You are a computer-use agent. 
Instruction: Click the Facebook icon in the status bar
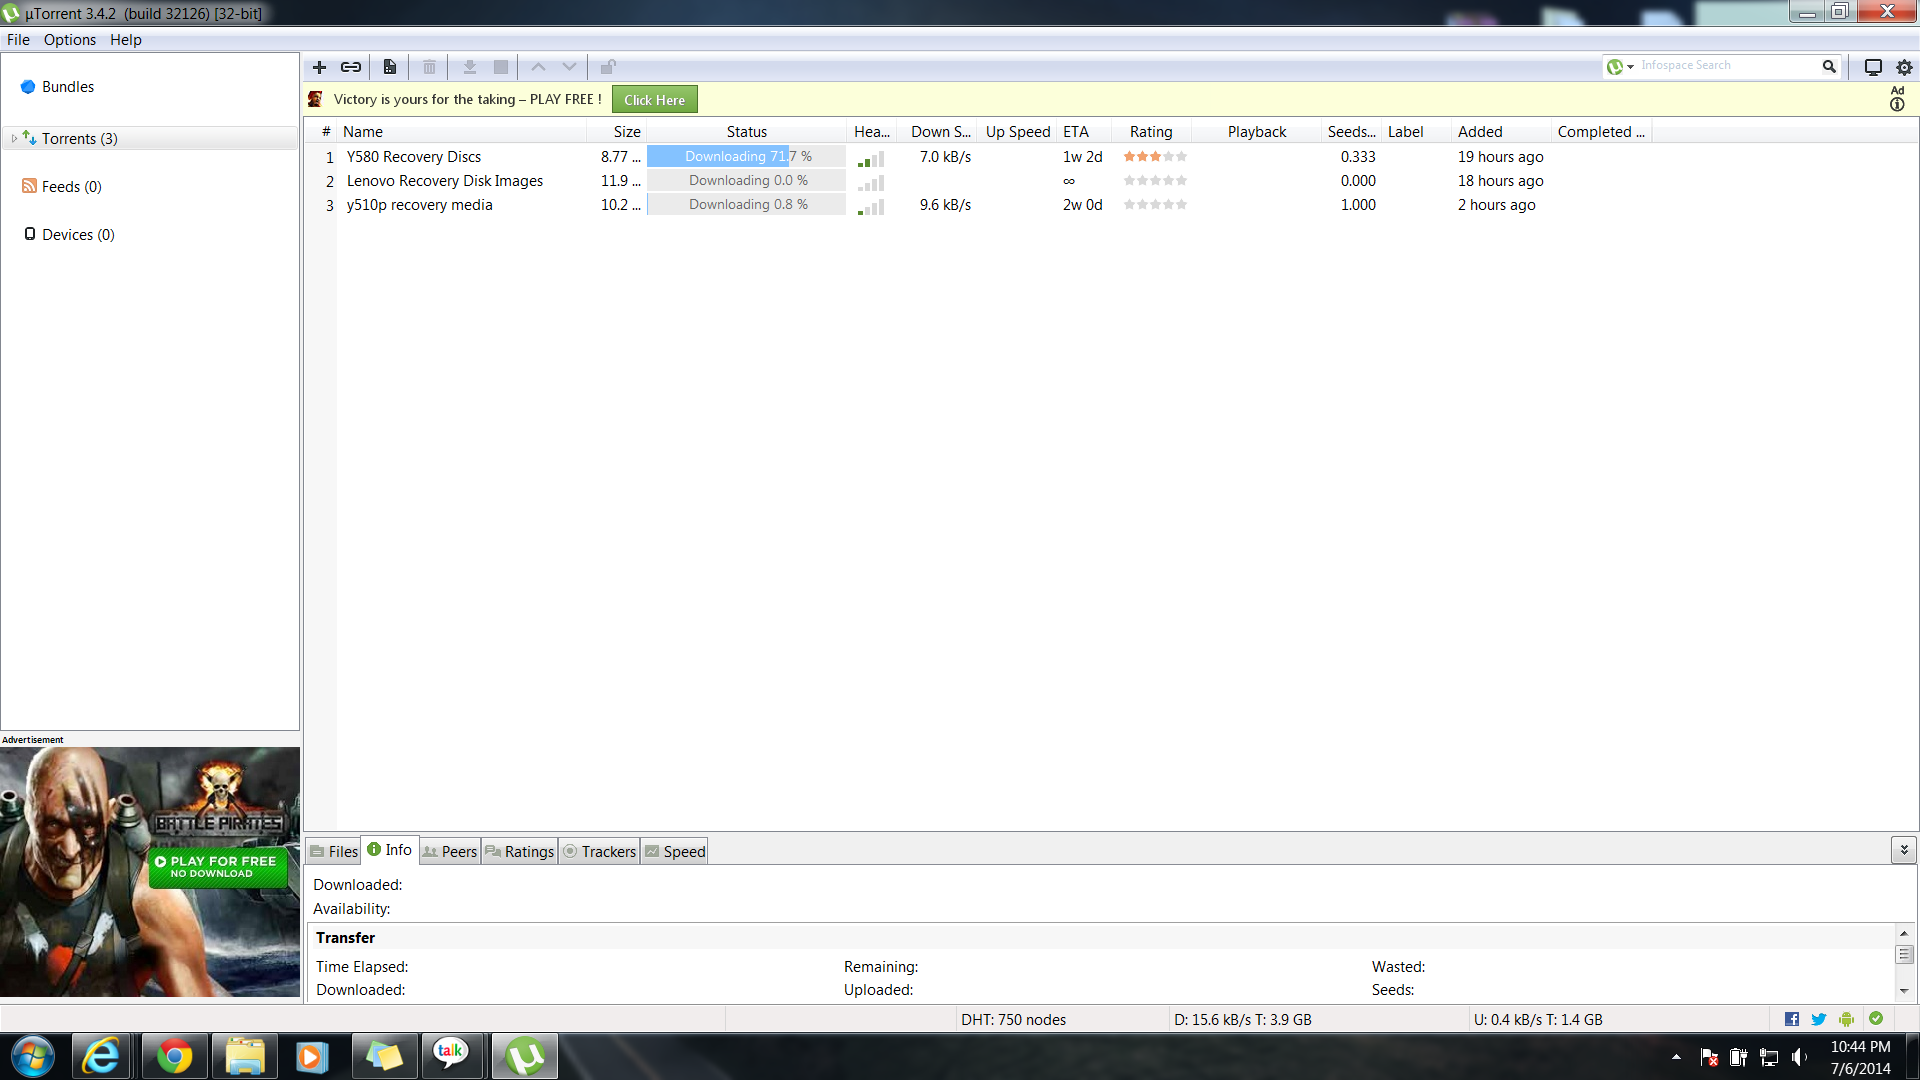pos(1792,1019)
